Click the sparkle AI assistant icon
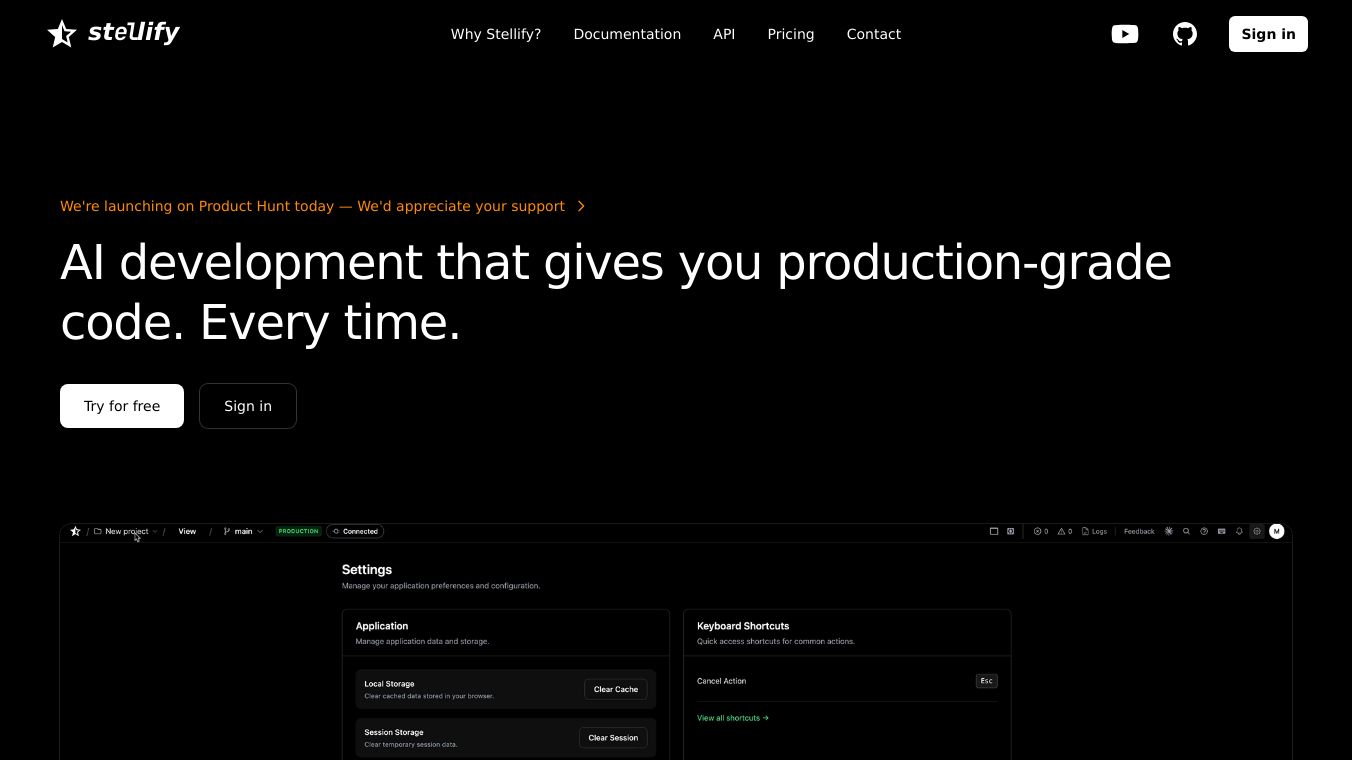 pyautogui.click(x=1168, y=531)
